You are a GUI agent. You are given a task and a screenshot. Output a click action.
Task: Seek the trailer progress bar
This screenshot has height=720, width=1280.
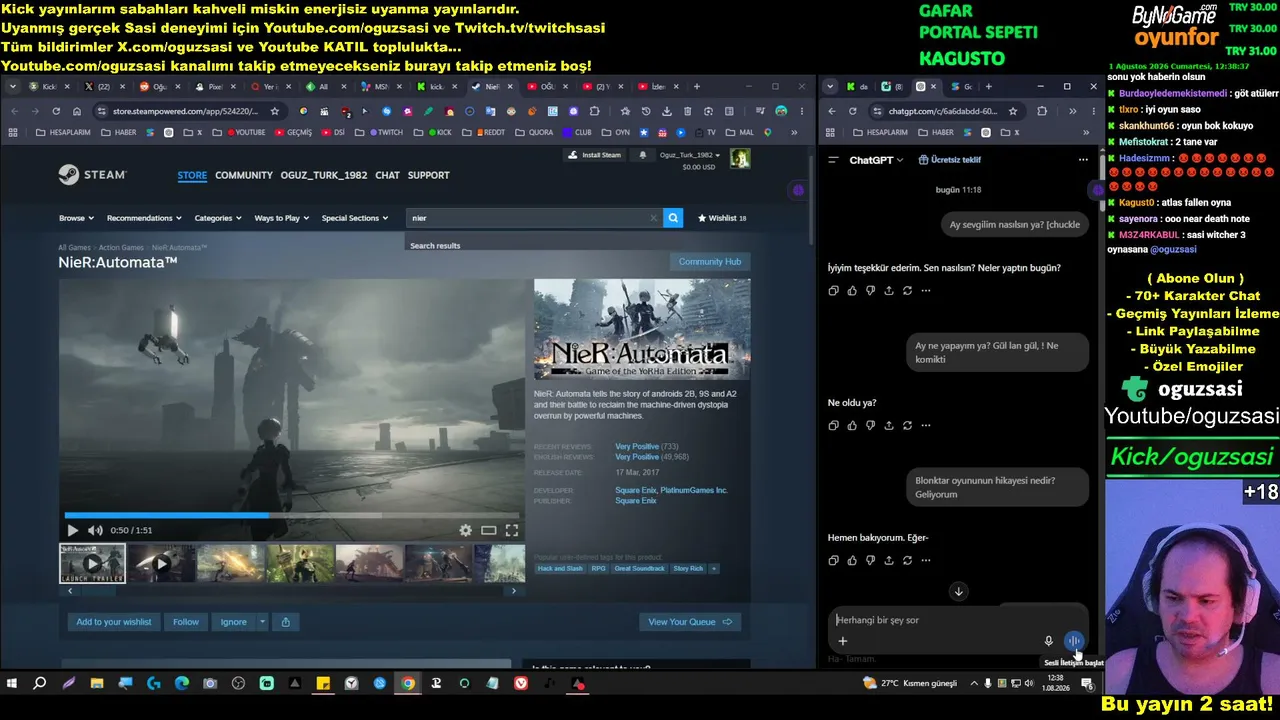click(292, 516)
